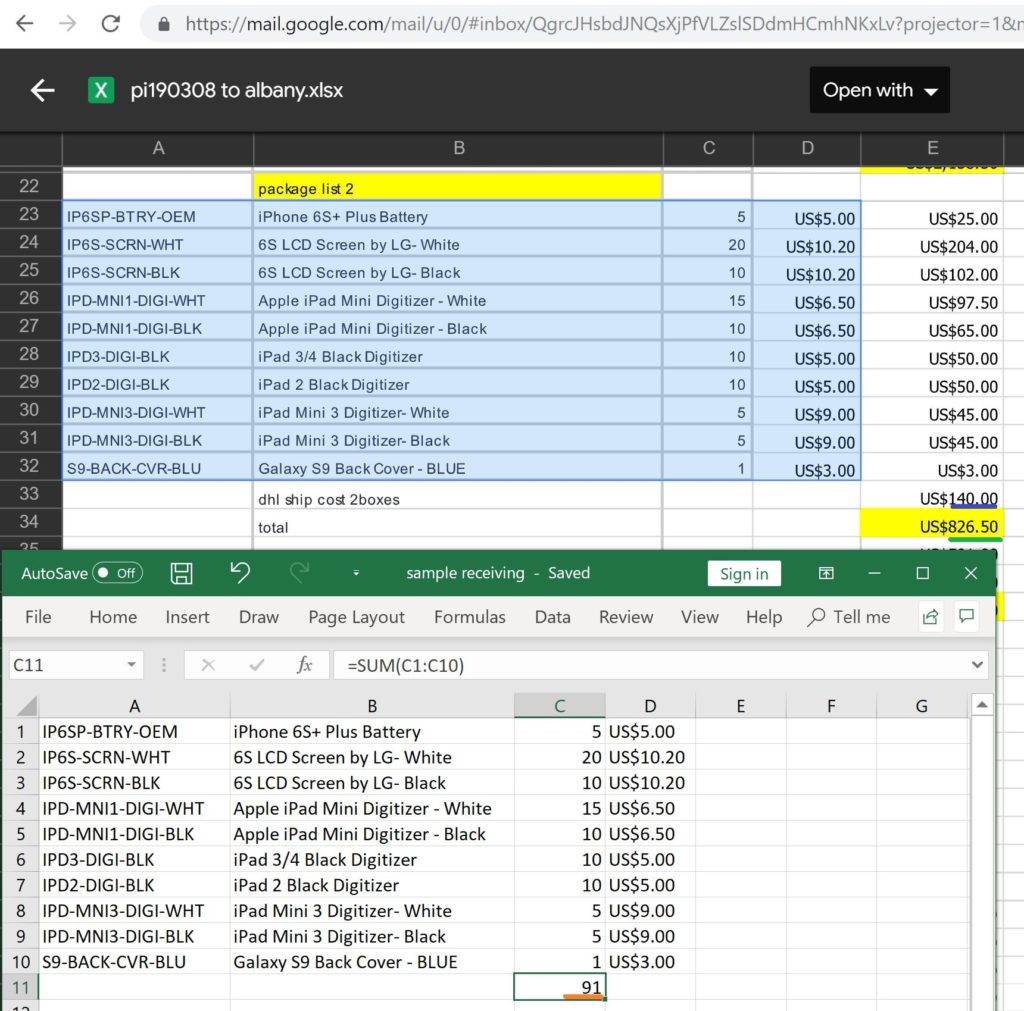This screenshot has height=1011, width=1024.
Task: Open the File menu
Action: coord(38,617)
